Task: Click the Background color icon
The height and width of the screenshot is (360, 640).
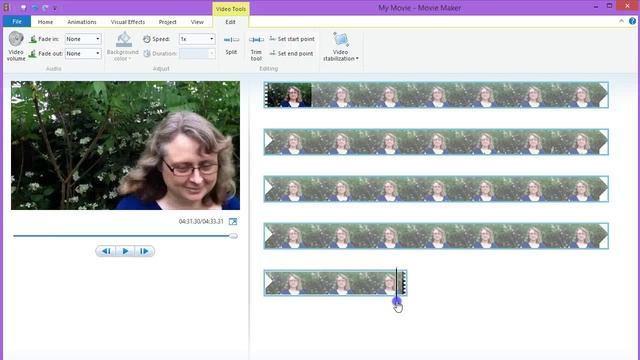Action: point(124,40)
